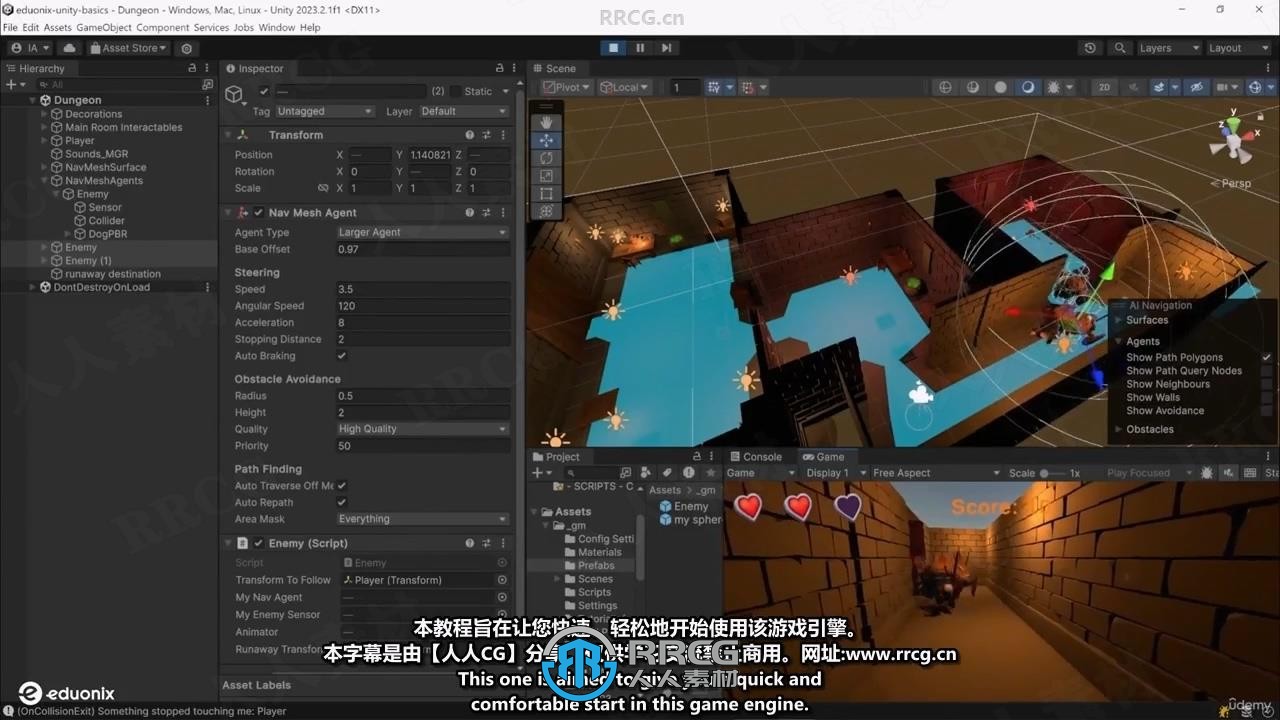The image size is (1280, 720).
Task: Select the Hand view tool in Scene
Action: coord(546,122)
